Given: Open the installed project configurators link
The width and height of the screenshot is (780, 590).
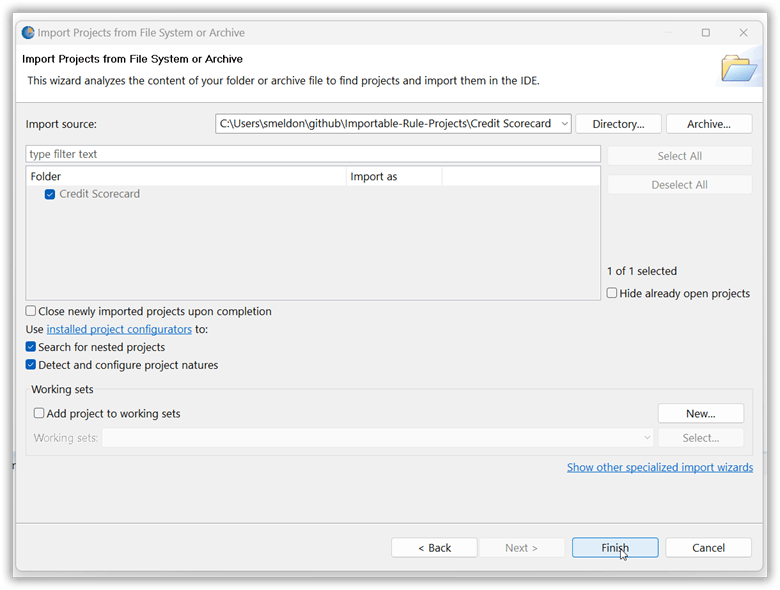Looking at the screenshot, I should pos(119,329).
